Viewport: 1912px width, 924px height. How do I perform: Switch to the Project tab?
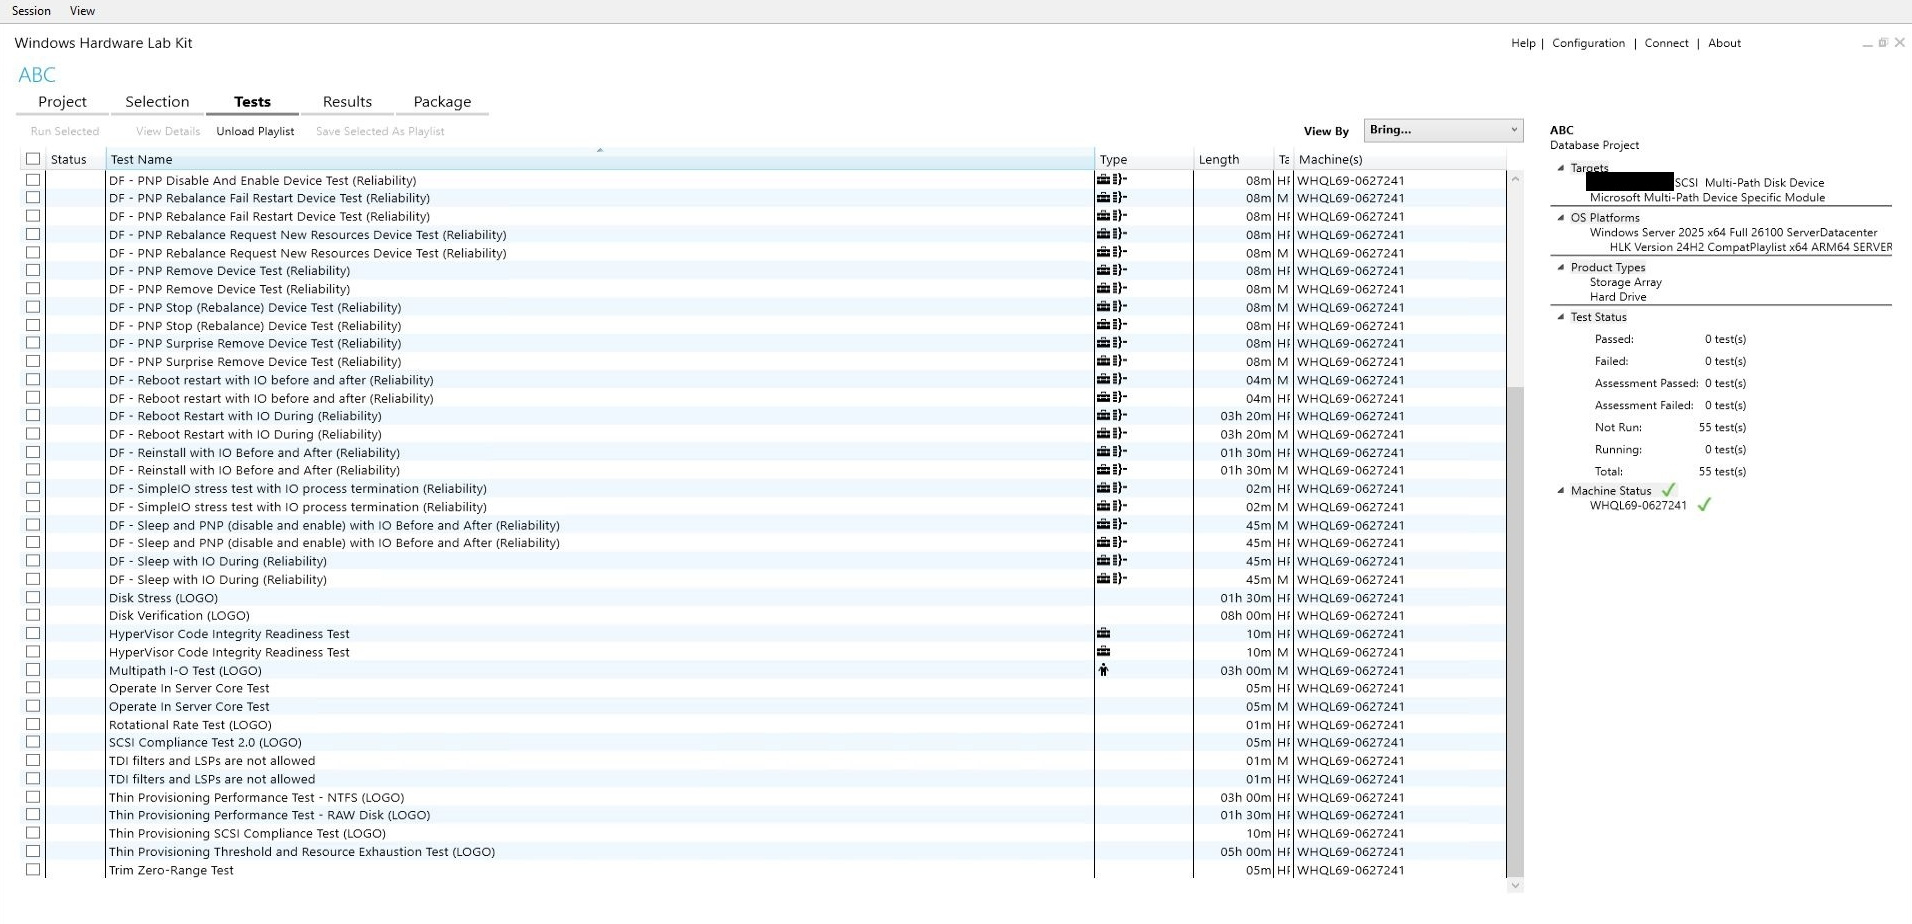62,102
